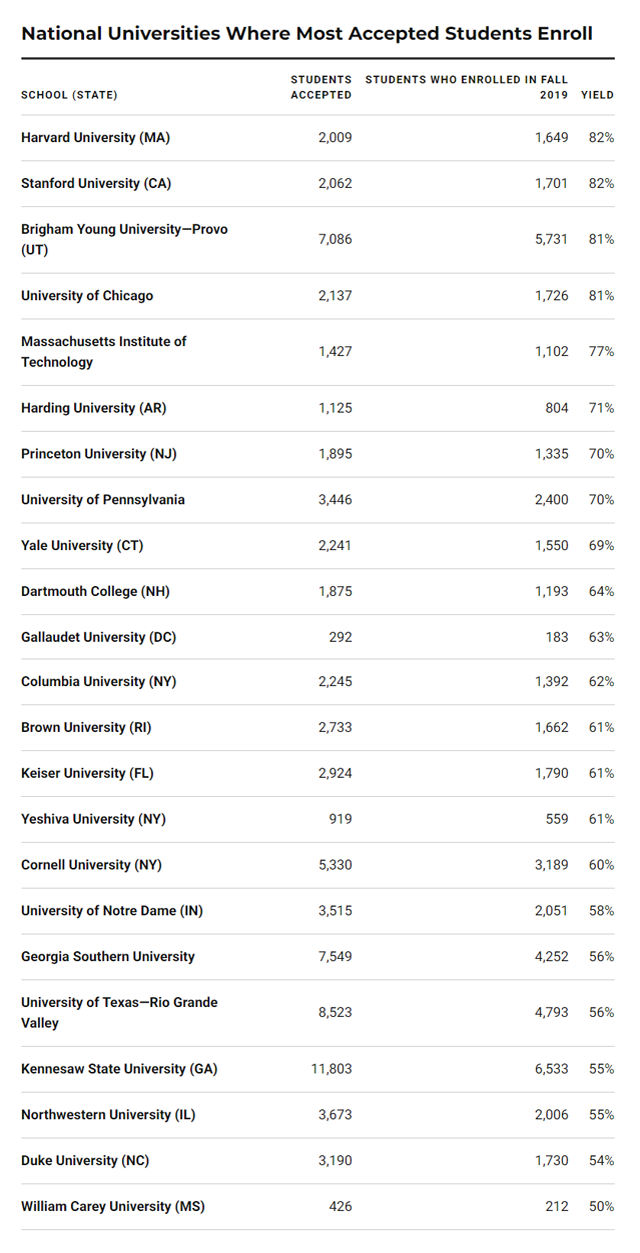Click the Students Accepted column header

[321, 87]
